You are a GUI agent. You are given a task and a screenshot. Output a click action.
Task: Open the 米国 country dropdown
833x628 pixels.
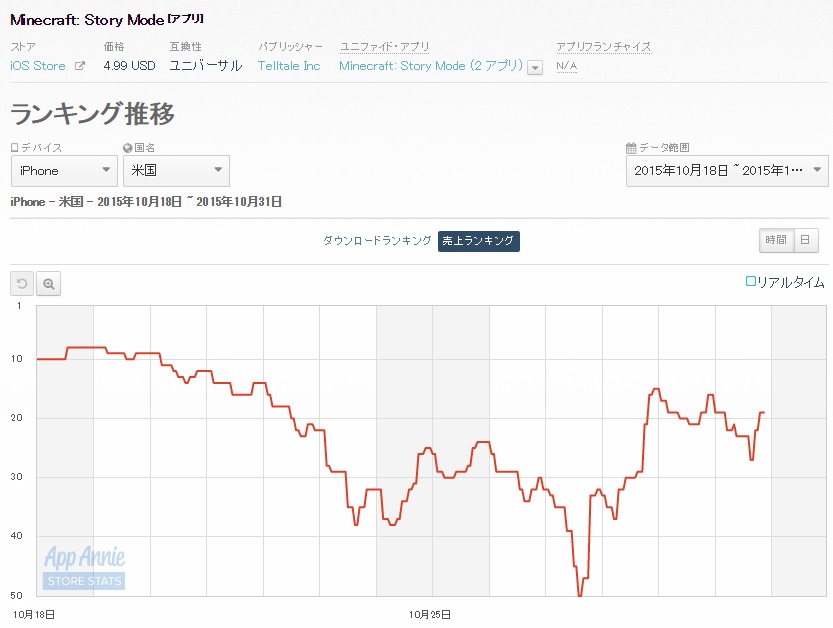tap(176, 171)
